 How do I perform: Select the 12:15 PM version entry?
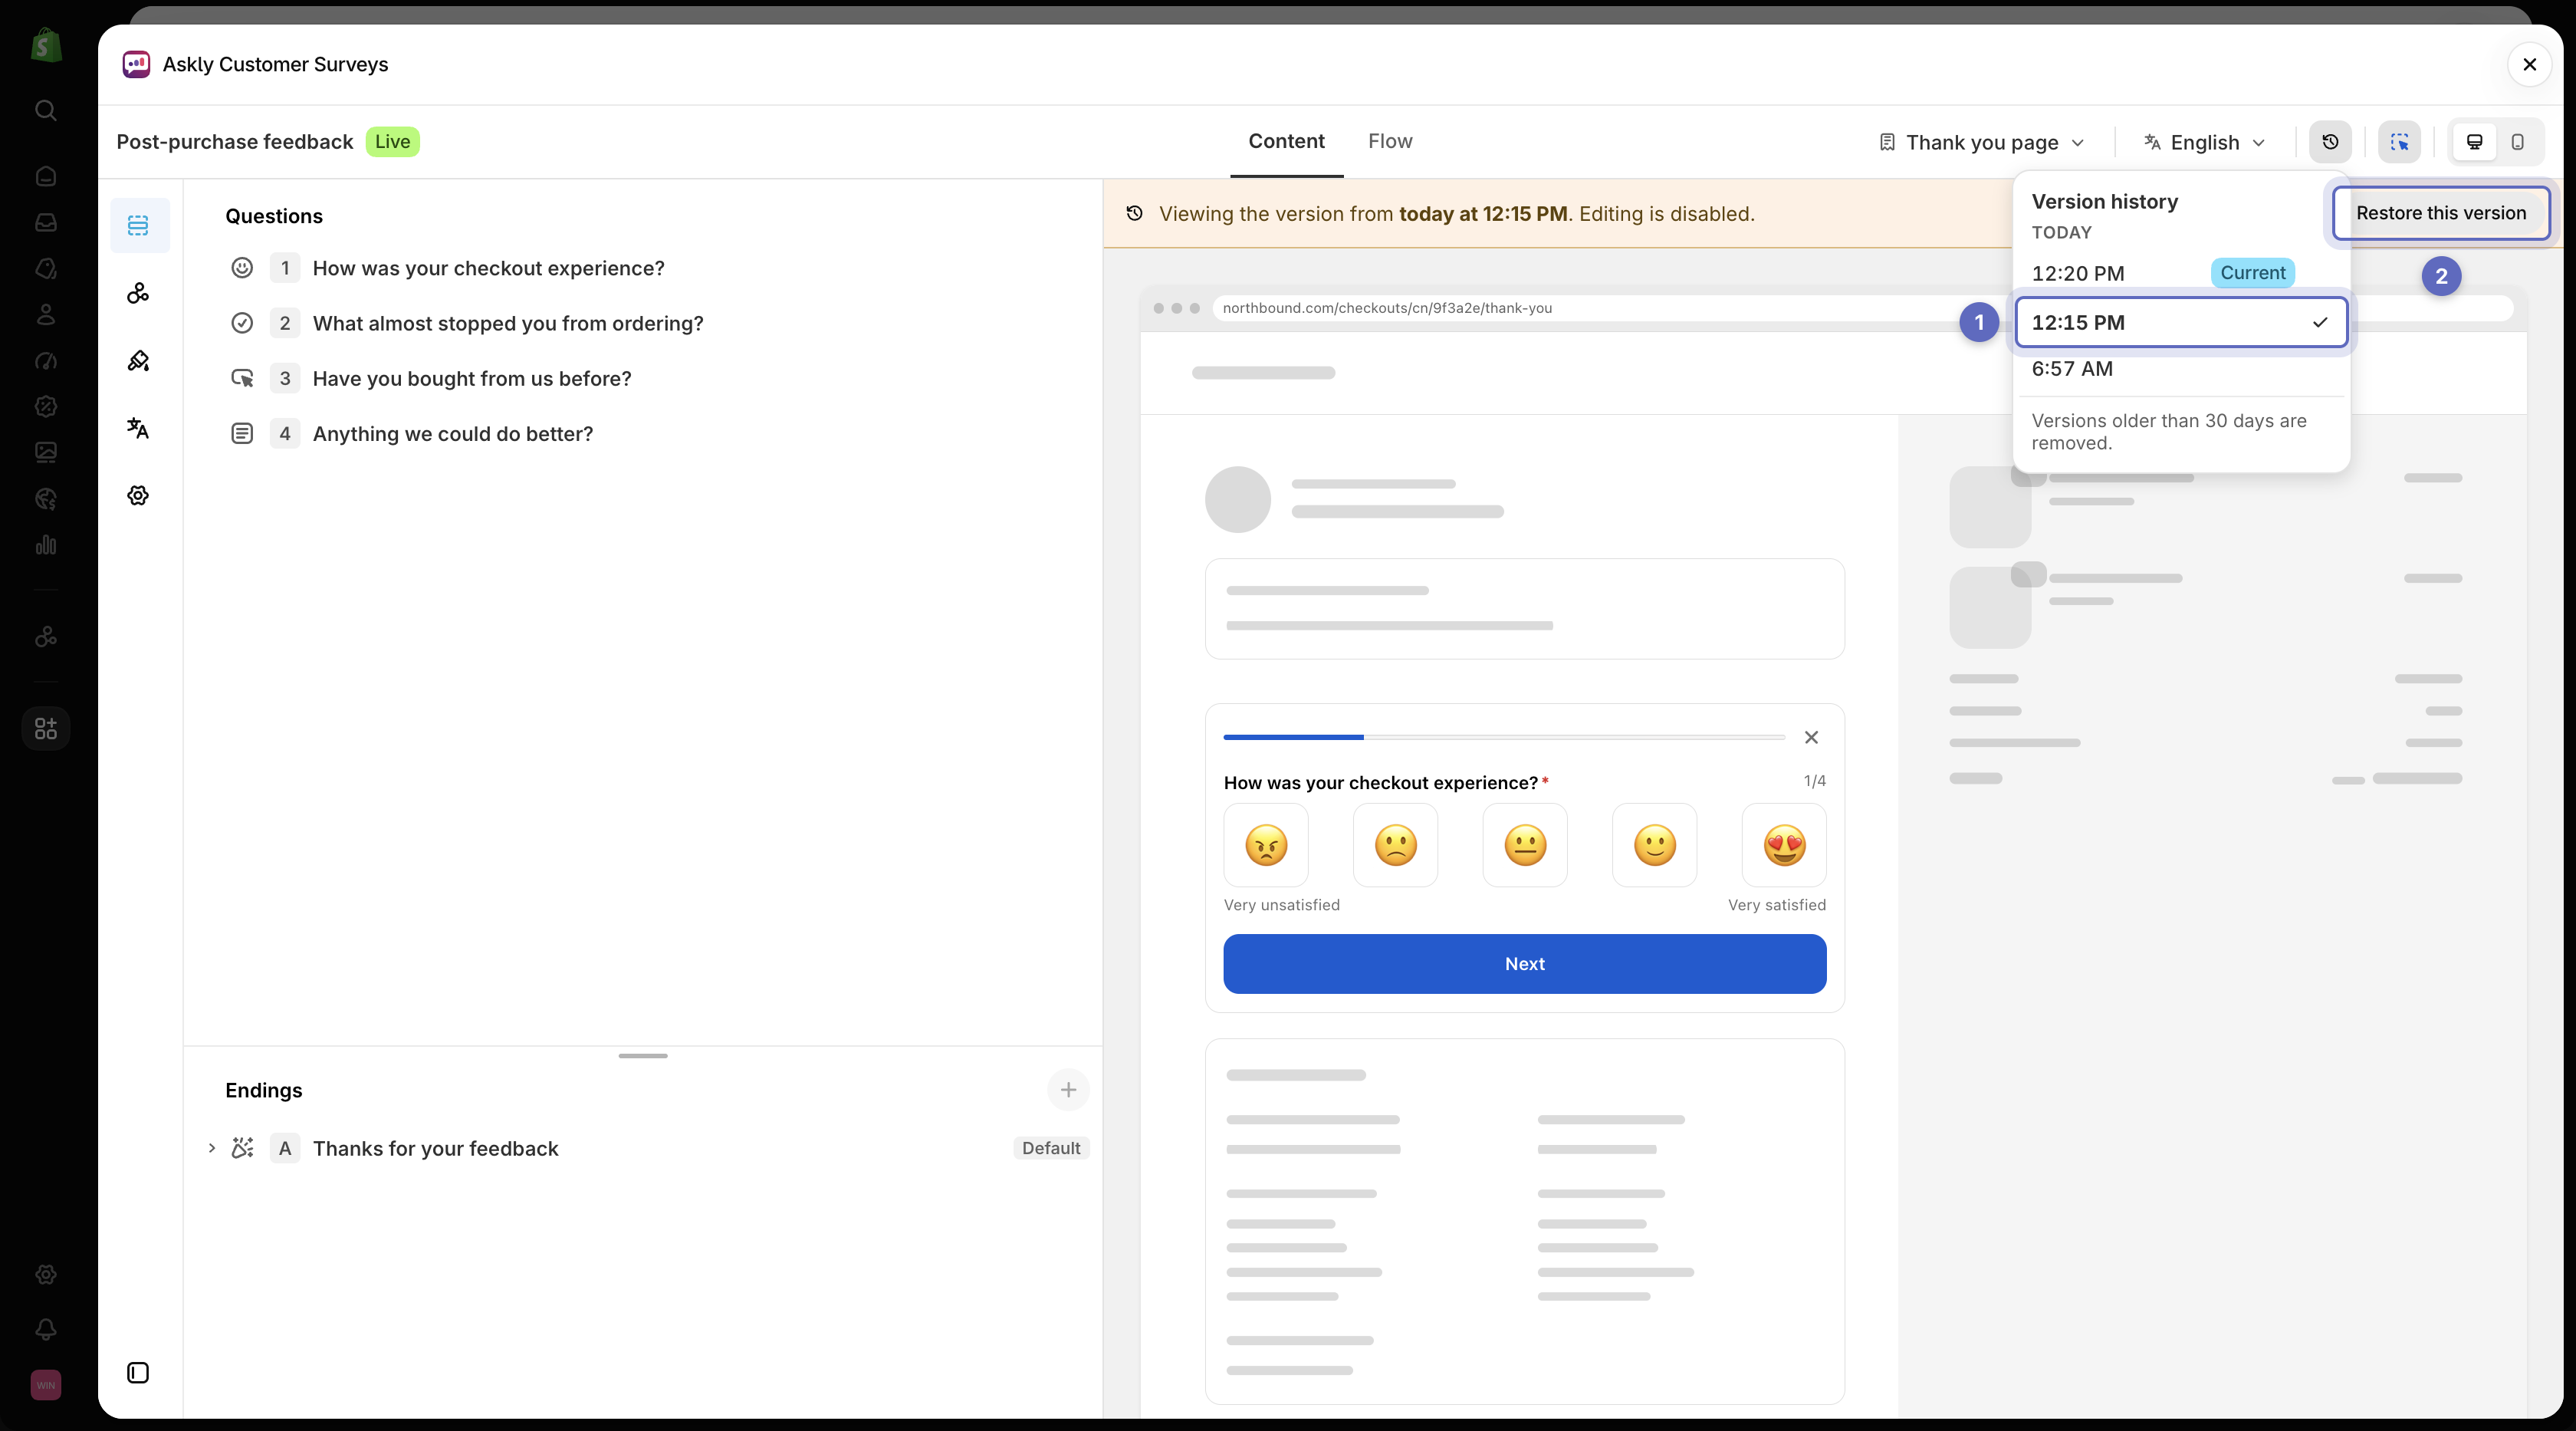pyautogui.click(x=2180, y=322)
